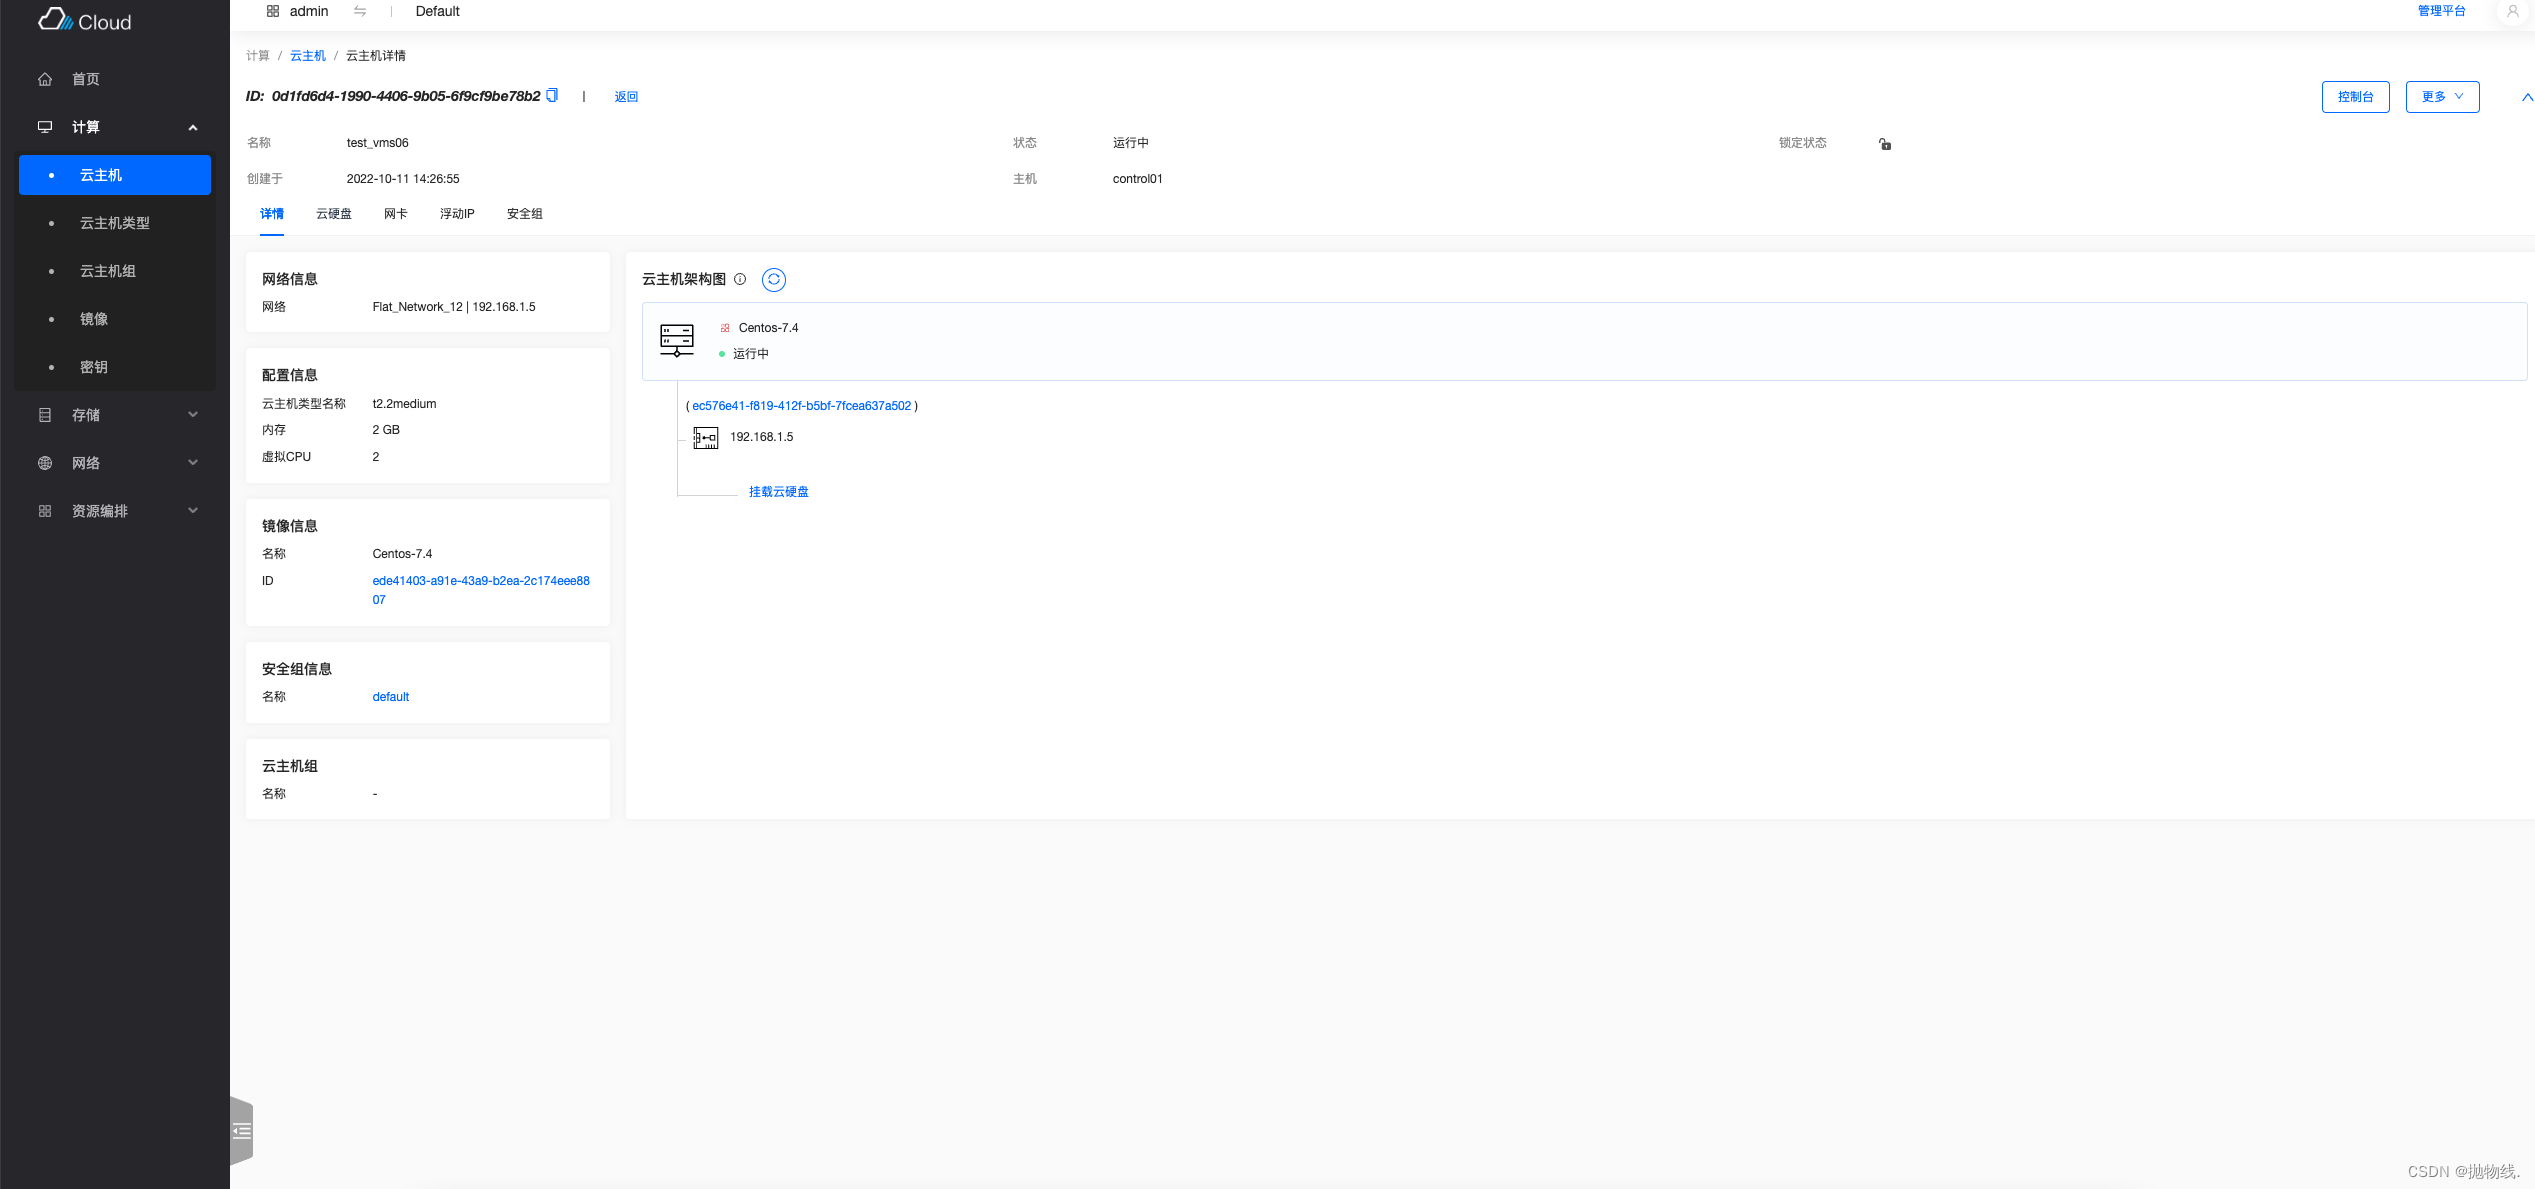
Task: Select 云主机类型 in the sidebar
Action: coord(115,223)
